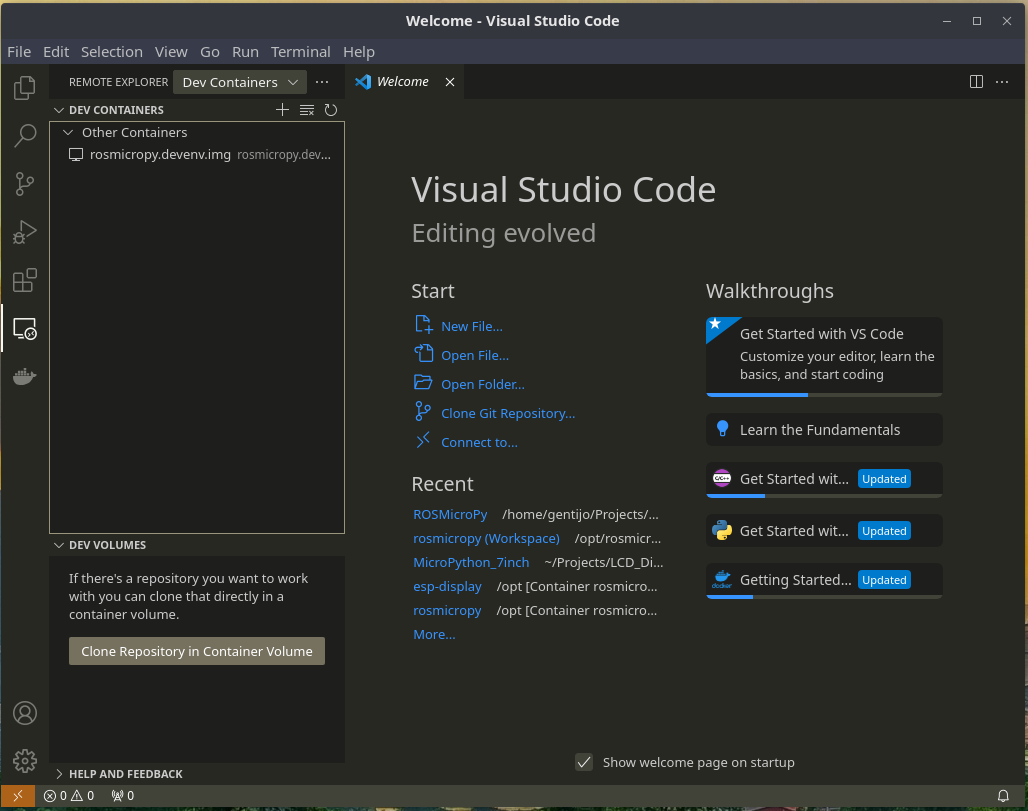Click the New File icon under Start
The height and width of the screenshot is (811, 1028).
[423, 325]
